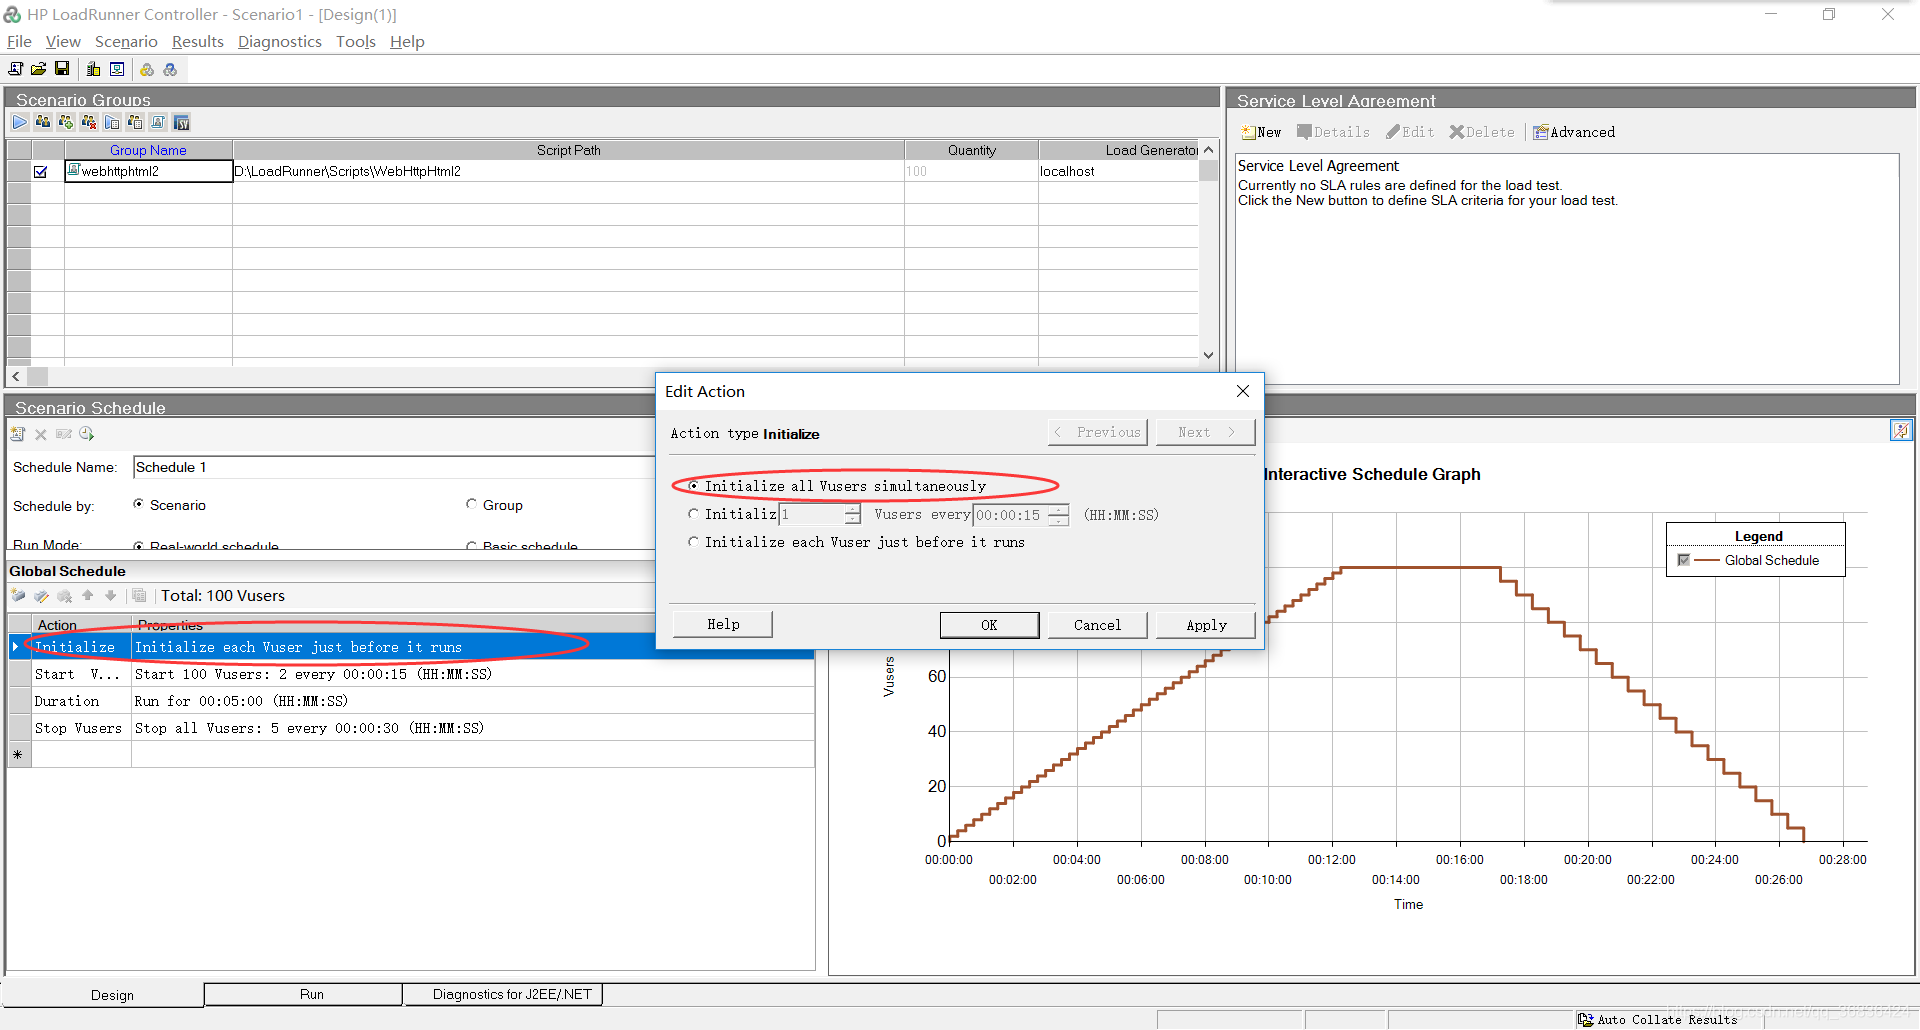Click the gray Diagnostics help icon in main toolbar
The height and width of the screenshot is (1030, 1920).
pos(170,69)
